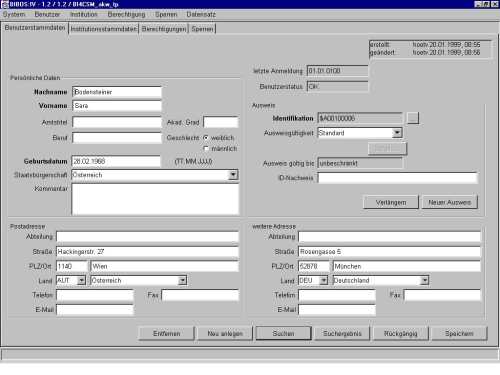Click the weitere Adresse Abteilung field
500x375 pixels.
tap(389, 237)
